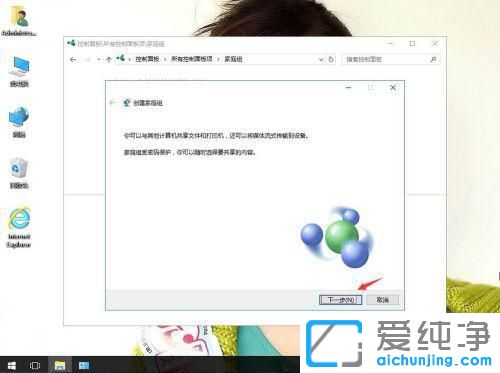Minimize the Create Homegroup dialog

coord(349,88)
